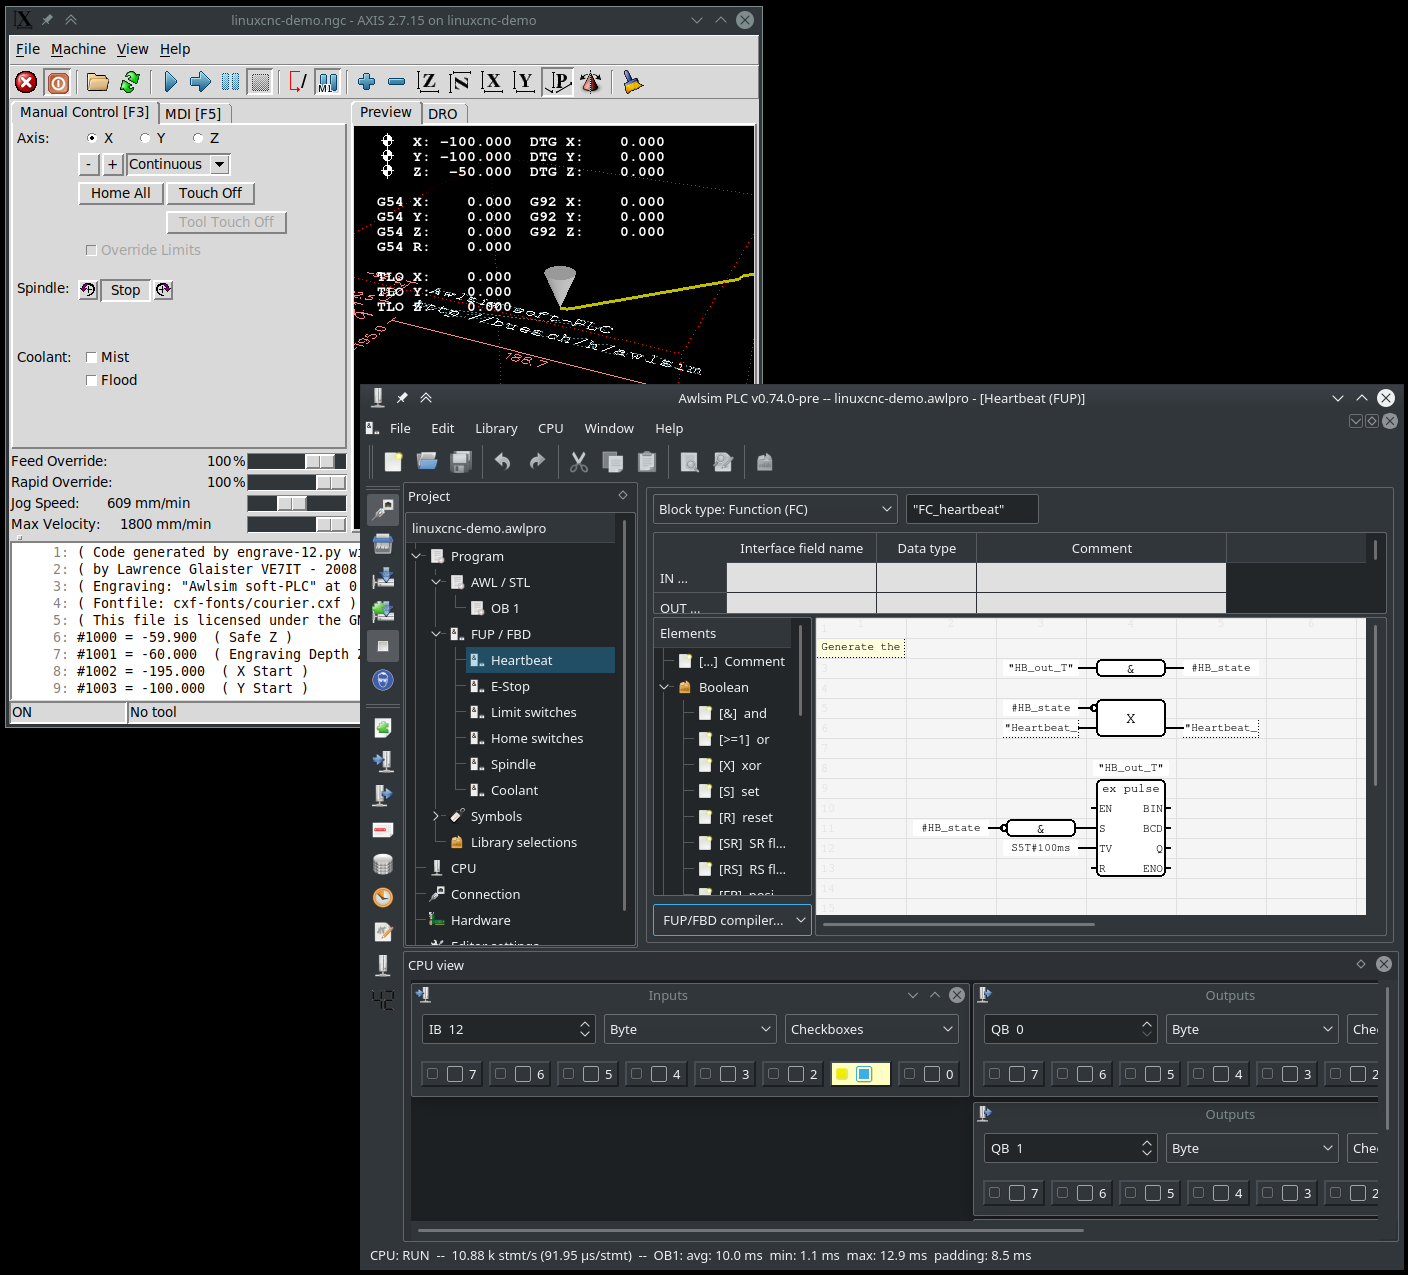
Task: Increment IB 12 address stepper
Action: coord(585,1023)
